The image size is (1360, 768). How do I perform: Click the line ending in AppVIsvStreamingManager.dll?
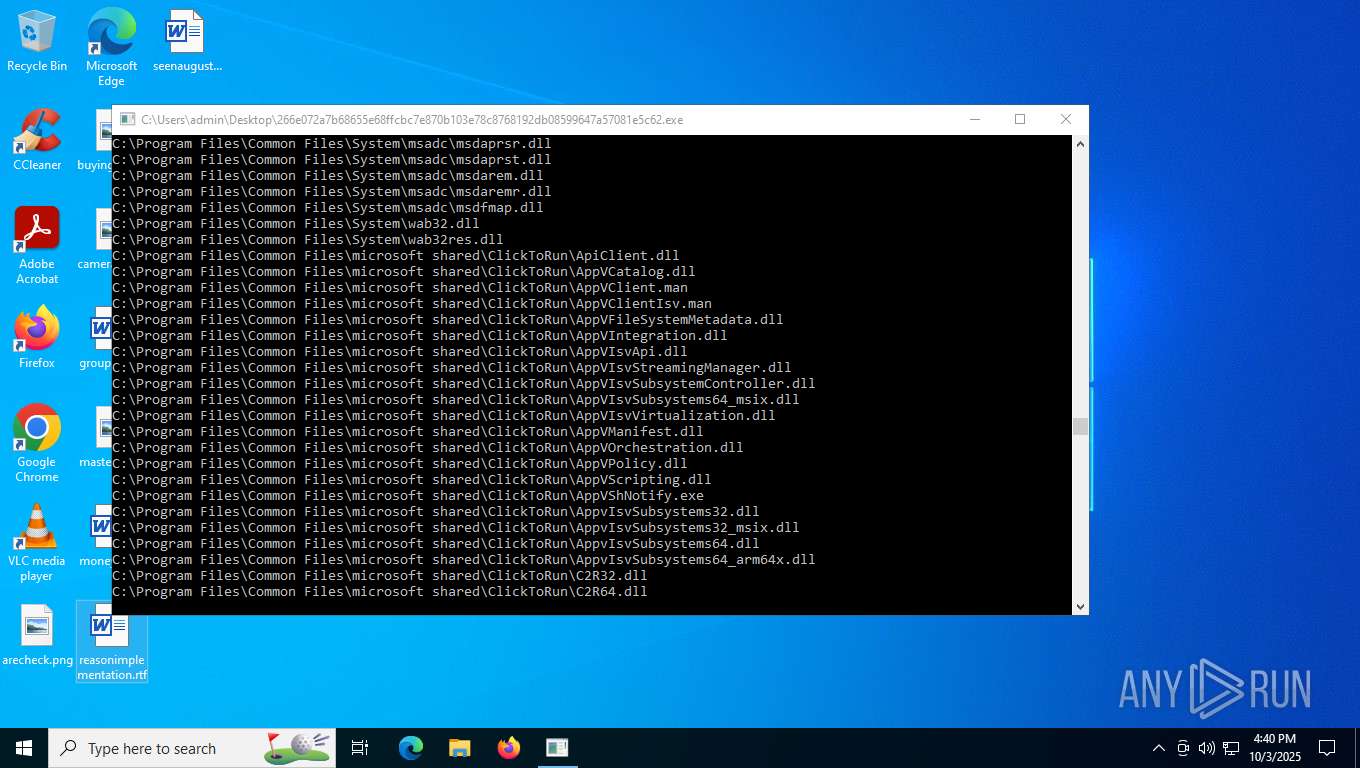point(452,367)
